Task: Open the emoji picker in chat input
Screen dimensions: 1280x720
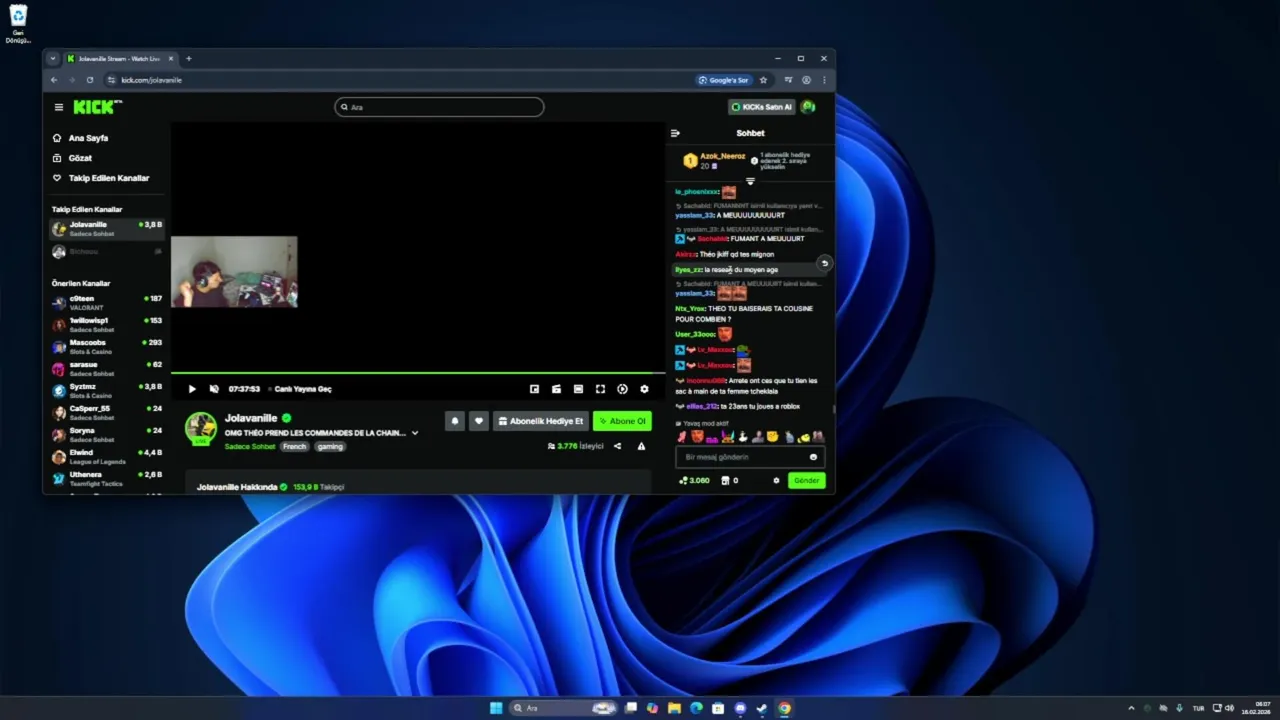Action: [x=813, y=457]
